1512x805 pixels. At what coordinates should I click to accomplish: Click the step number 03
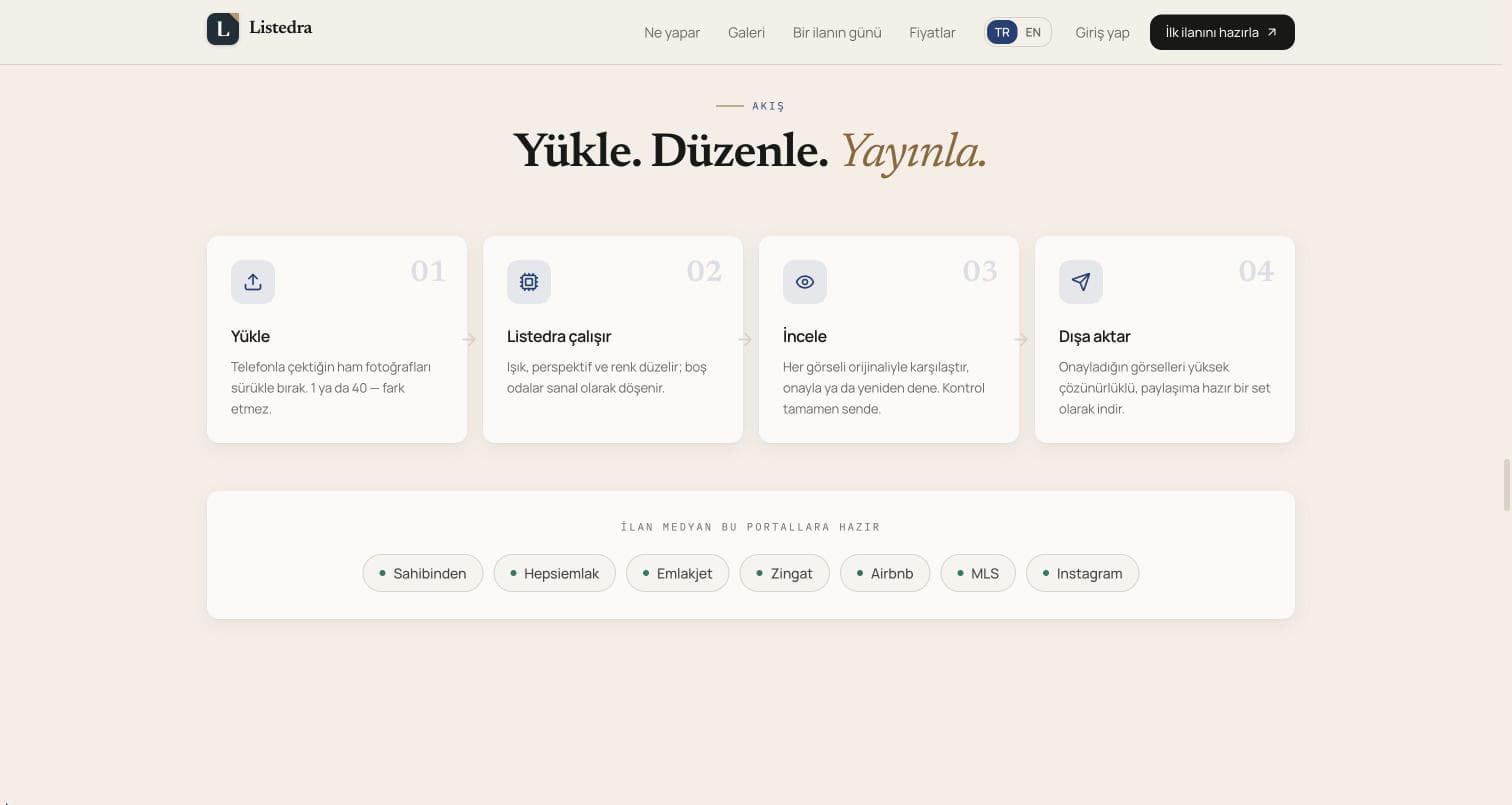980,271
